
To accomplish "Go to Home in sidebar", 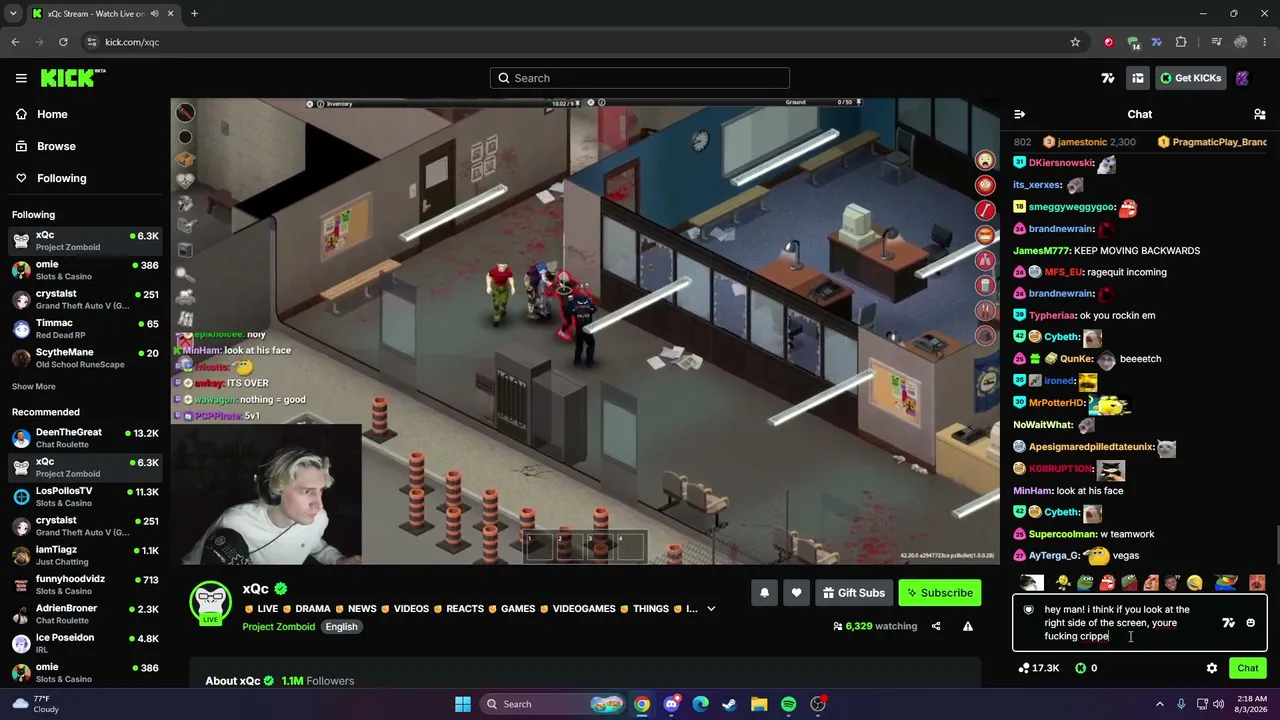I will click(x=41, y=114).
